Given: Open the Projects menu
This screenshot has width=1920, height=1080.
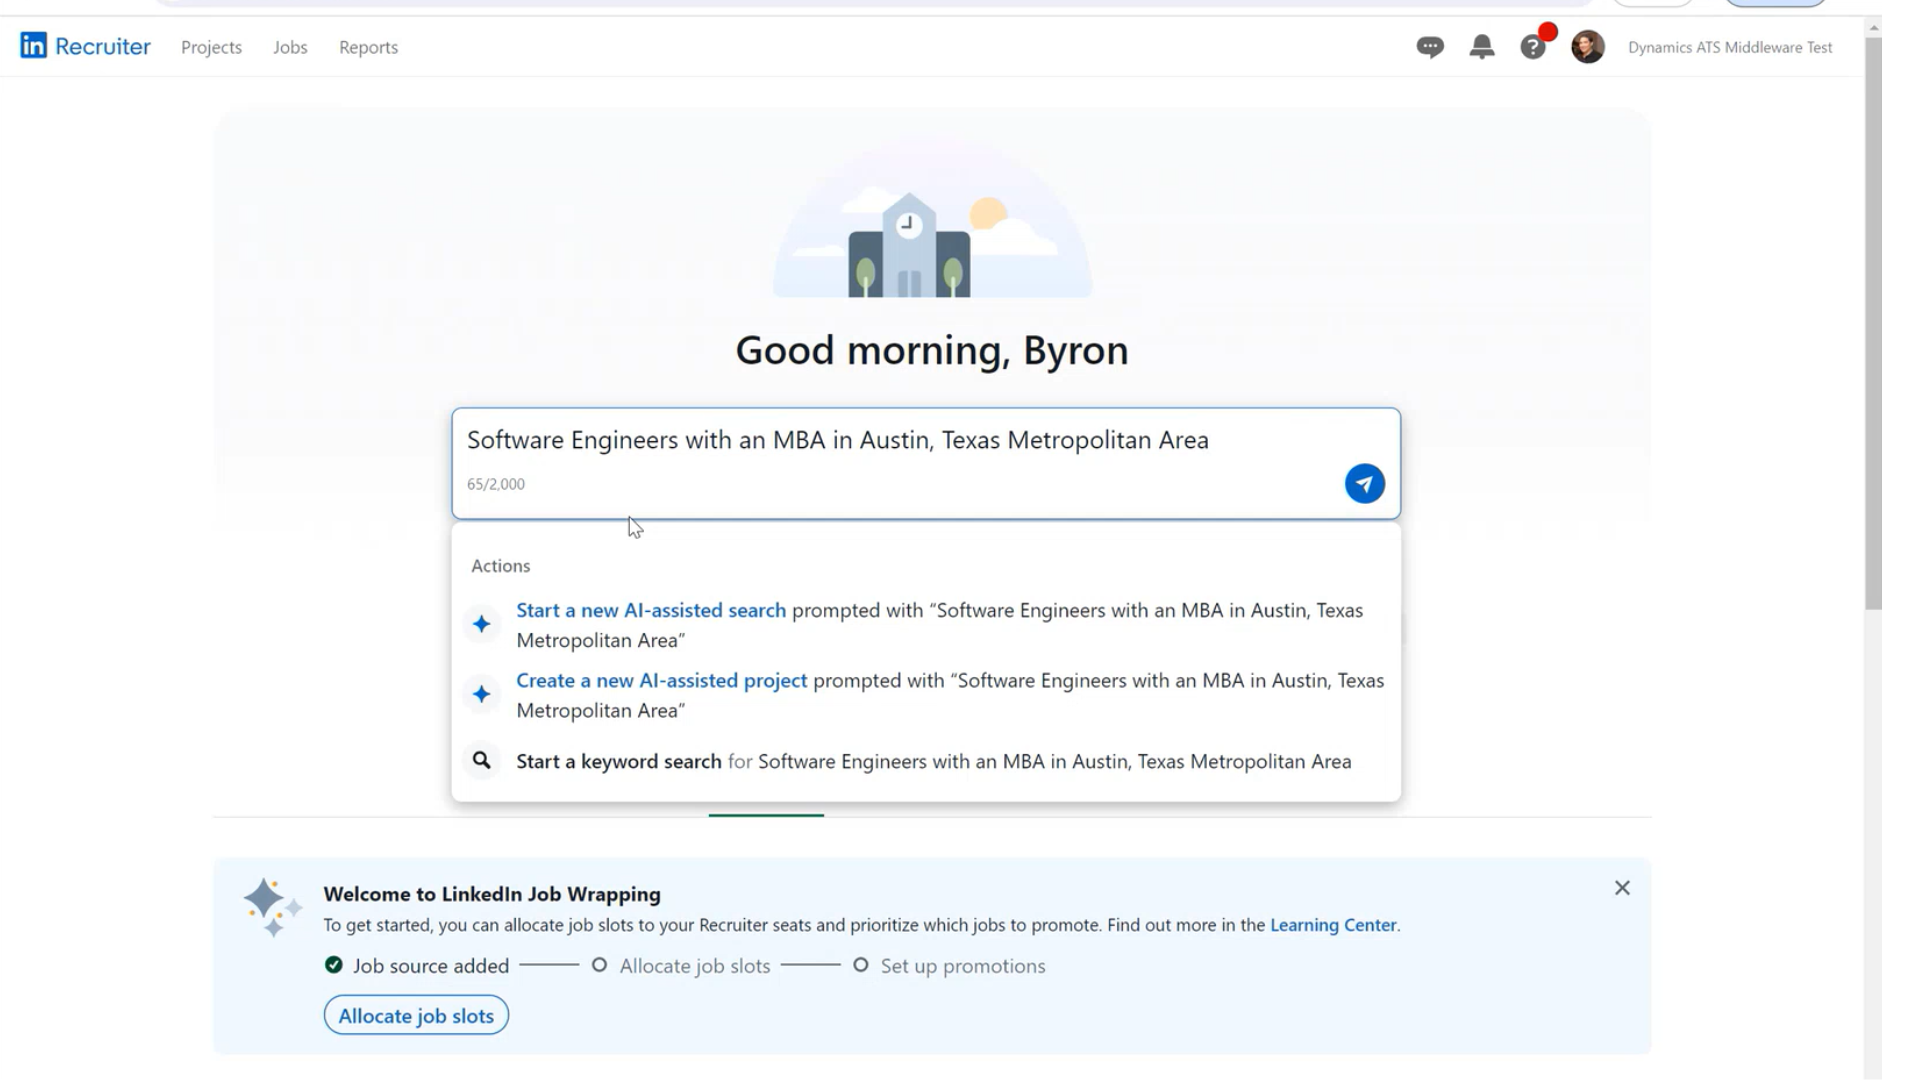Looking at the screenshot, I should tap(211, 47).
